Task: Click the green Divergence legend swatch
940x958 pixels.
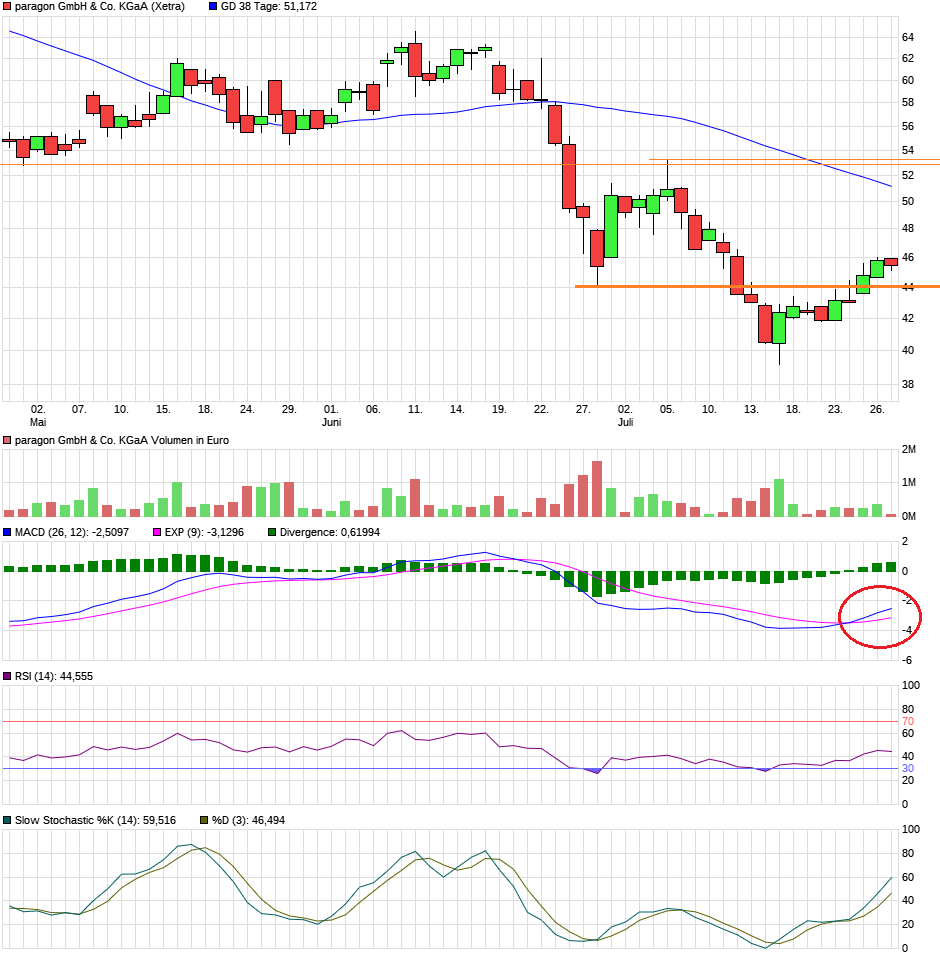Action: tap(272, 533)
